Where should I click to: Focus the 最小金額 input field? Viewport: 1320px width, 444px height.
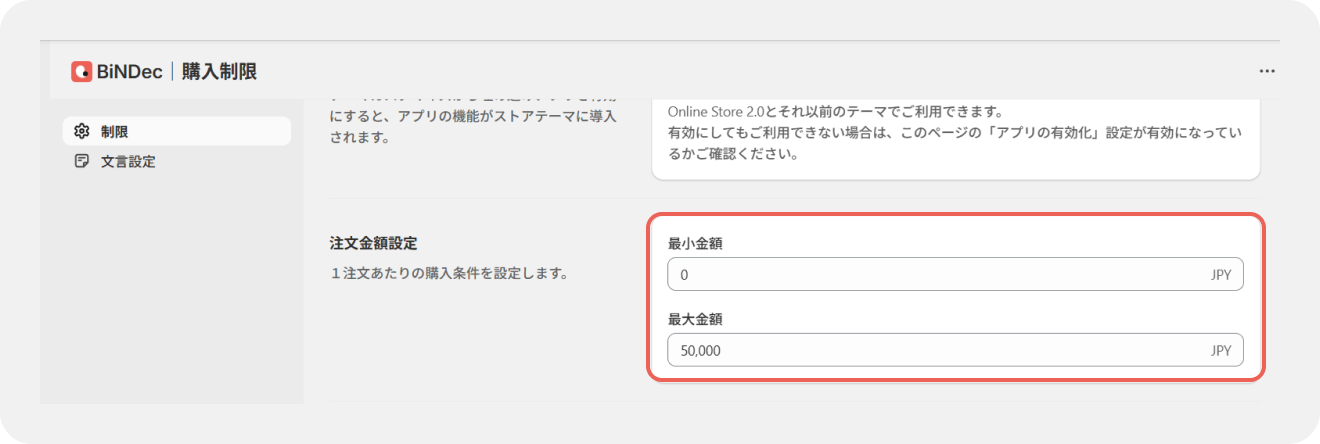(955, 274)
